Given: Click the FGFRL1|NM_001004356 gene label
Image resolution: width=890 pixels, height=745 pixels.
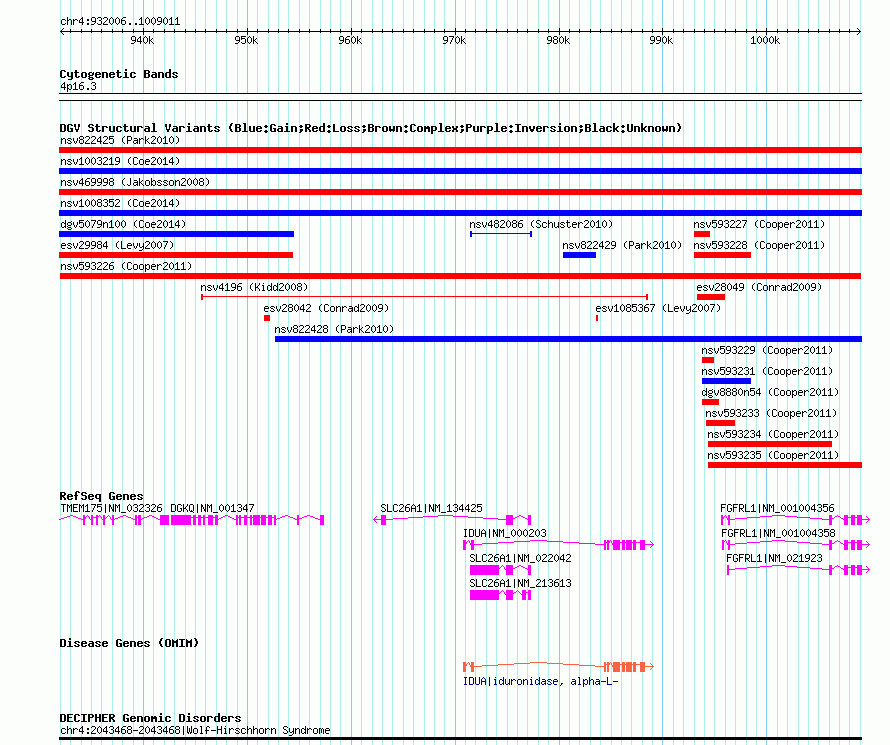Looking at the screenshot, I should click(x=777, y=508).
